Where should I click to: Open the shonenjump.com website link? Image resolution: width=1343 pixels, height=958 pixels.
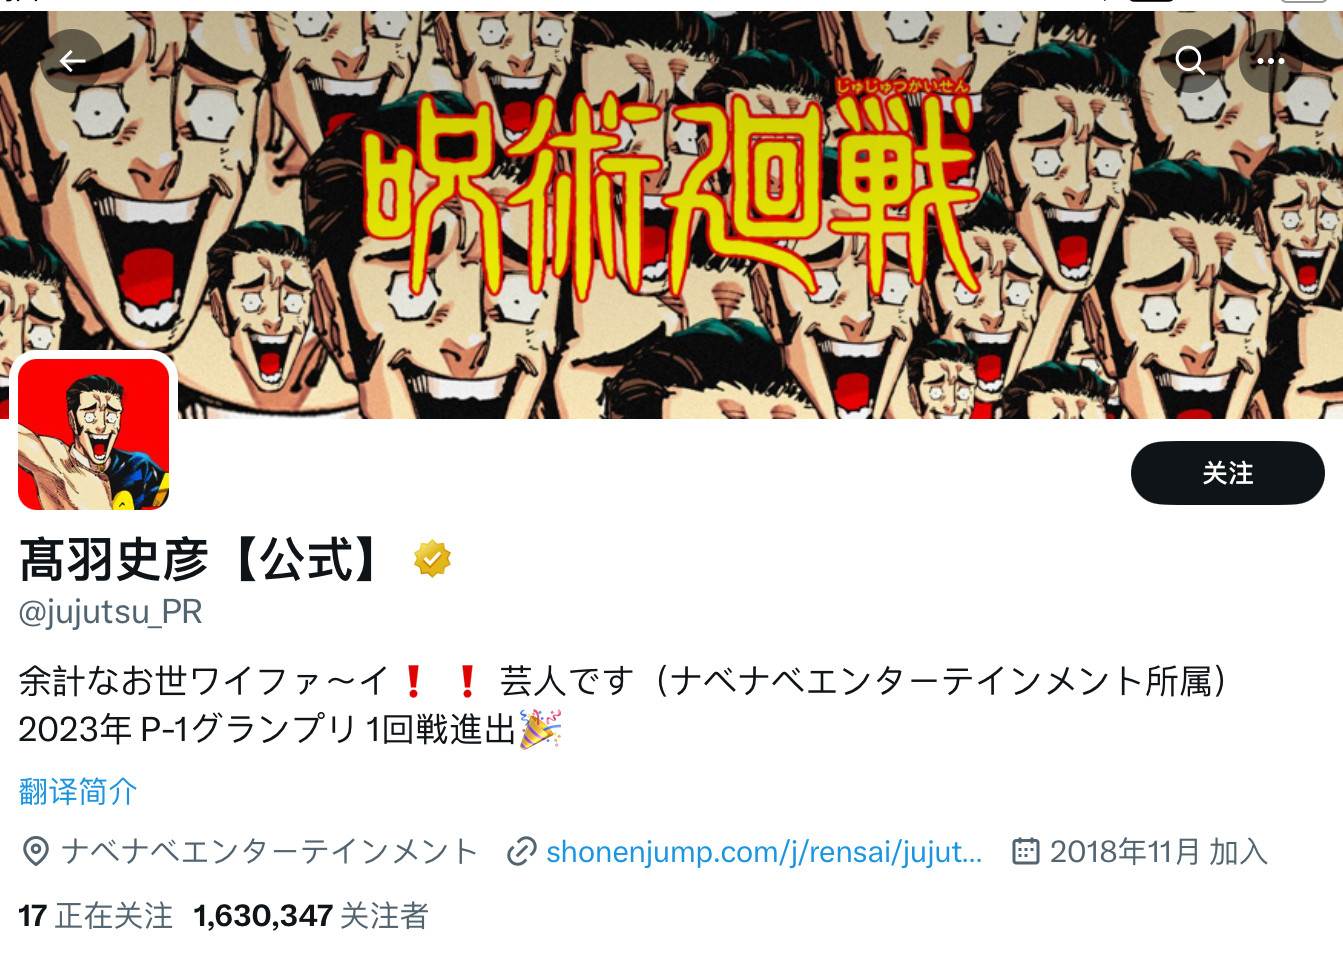(x=764, y=852)
